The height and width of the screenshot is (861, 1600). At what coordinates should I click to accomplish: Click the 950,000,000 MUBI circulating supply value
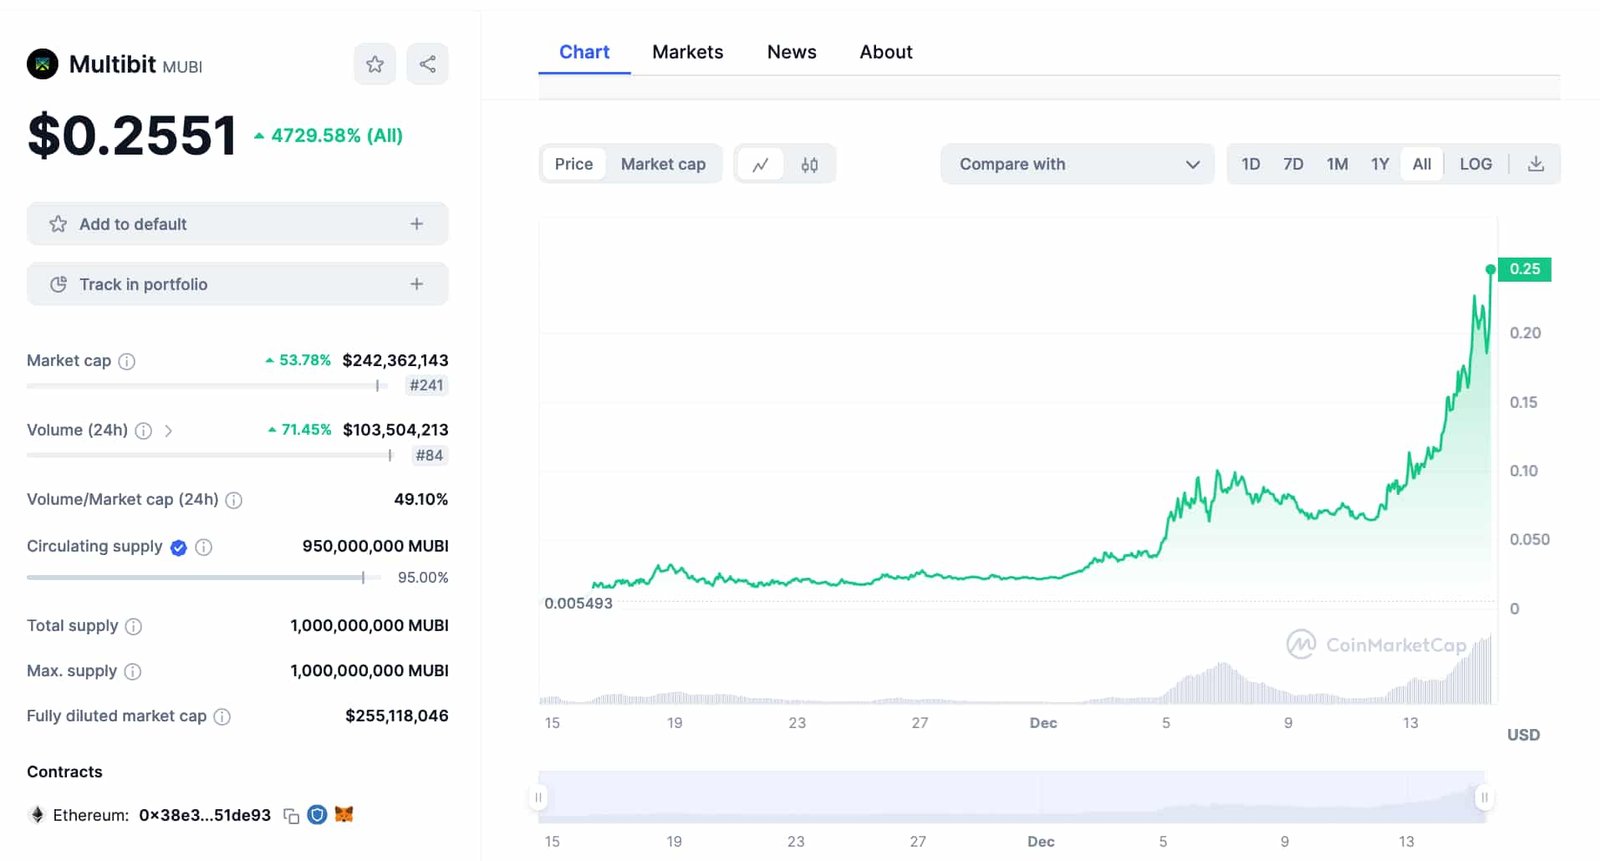(375, 546)
